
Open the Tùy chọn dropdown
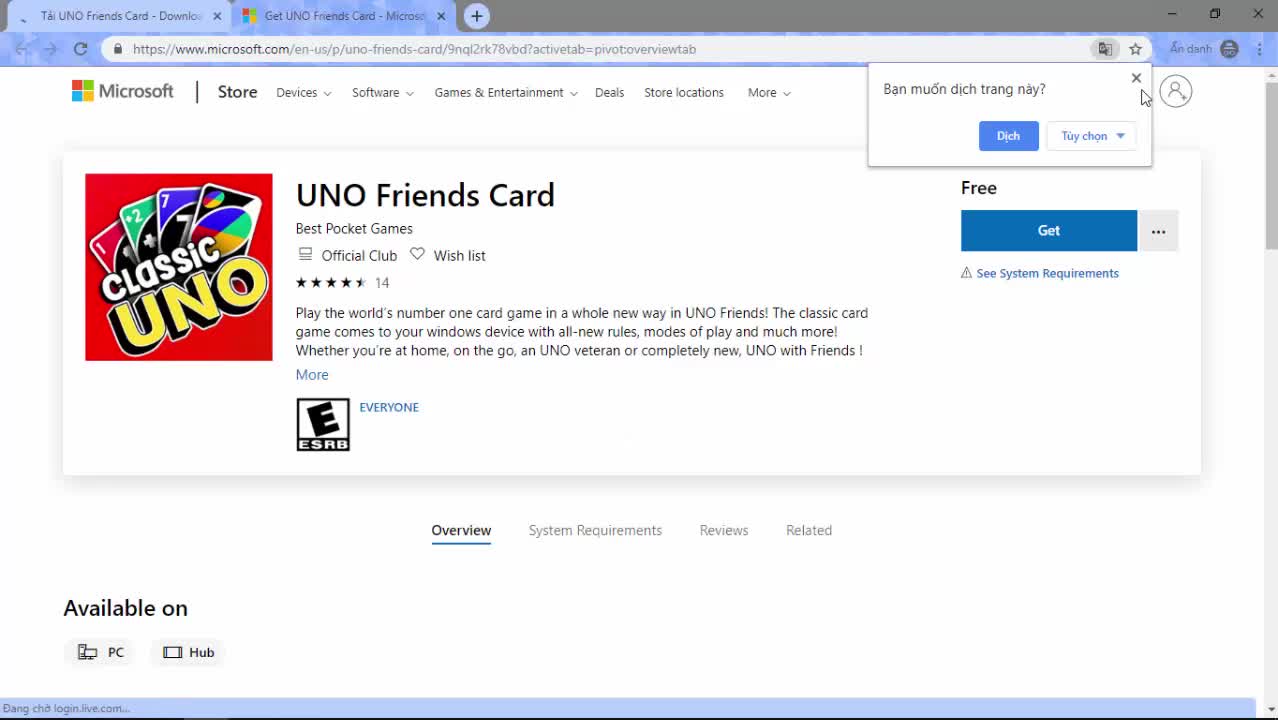point(1092,136)
